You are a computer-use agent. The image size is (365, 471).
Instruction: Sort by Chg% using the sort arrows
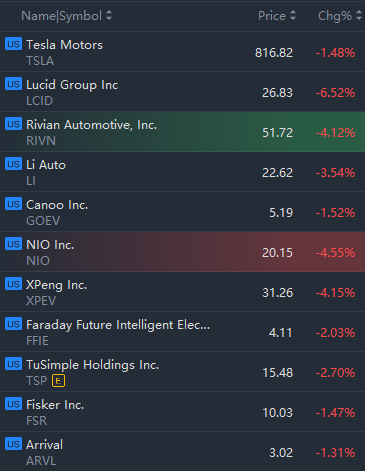(359, 16)
